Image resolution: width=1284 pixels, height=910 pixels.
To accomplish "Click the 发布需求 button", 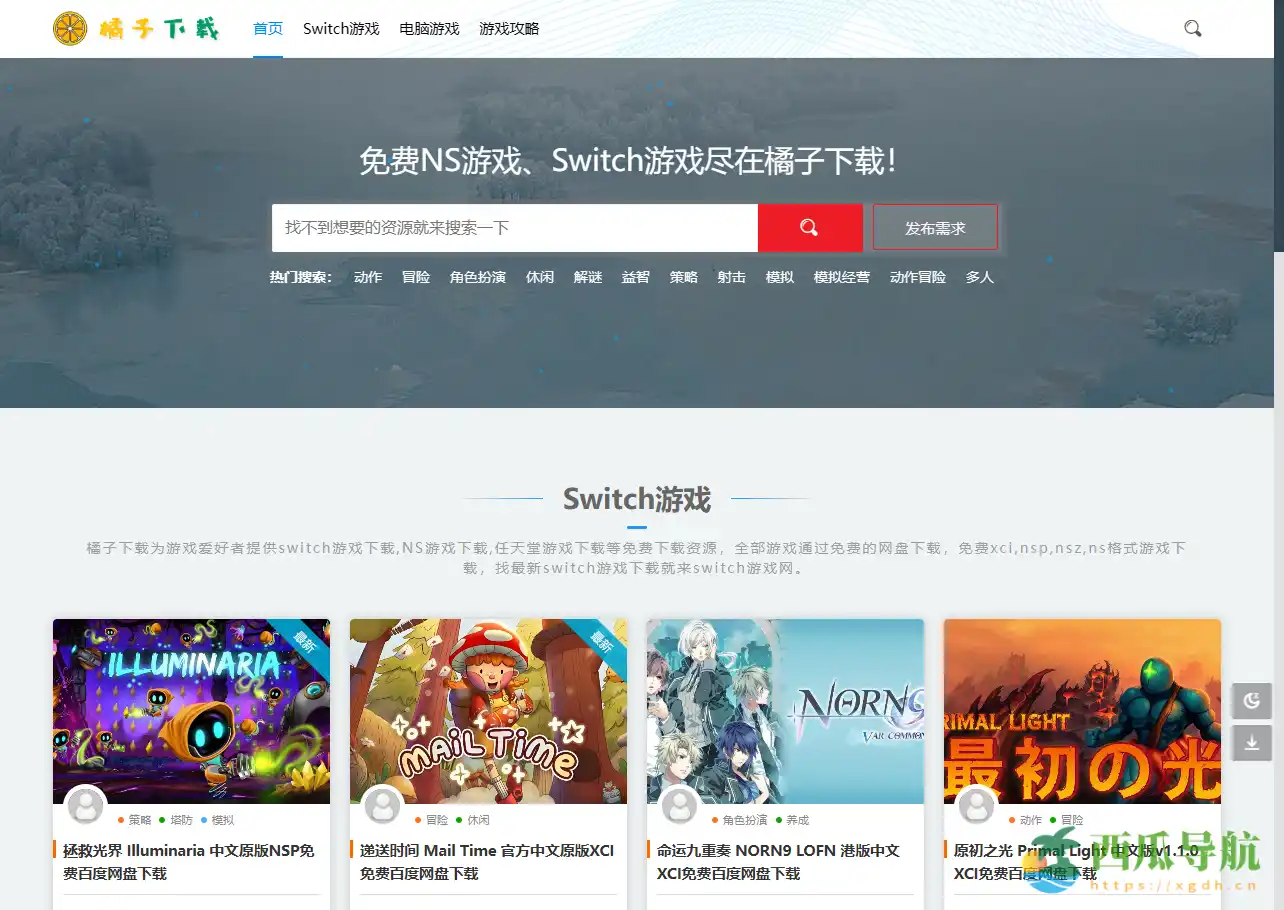I will click(x=935, y=227).
